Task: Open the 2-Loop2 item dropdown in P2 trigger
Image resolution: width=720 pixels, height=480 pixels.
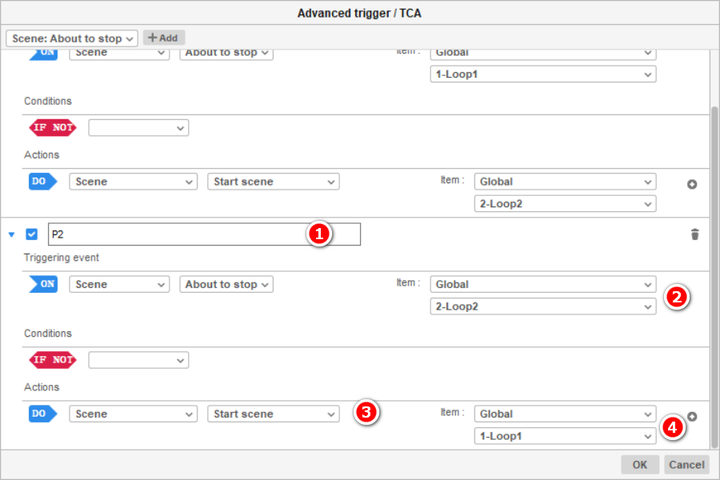Action: coord(543,307)
